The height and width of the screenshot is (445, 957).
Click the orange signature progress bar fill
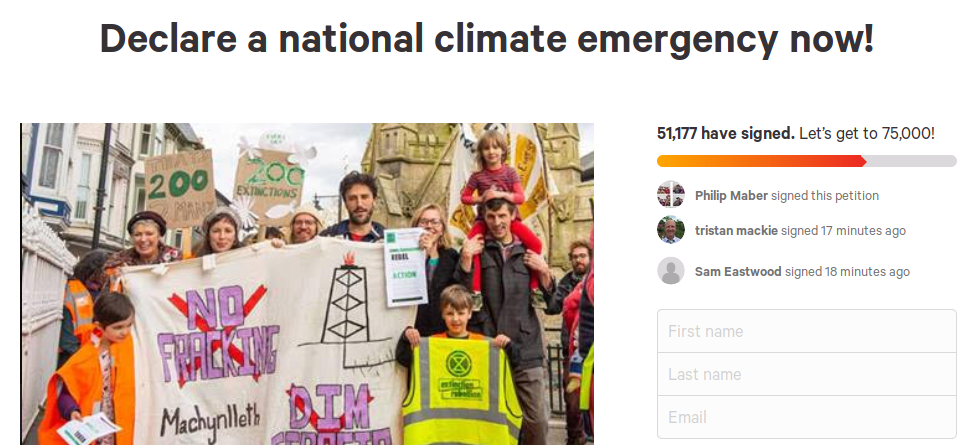pos(761,161)
